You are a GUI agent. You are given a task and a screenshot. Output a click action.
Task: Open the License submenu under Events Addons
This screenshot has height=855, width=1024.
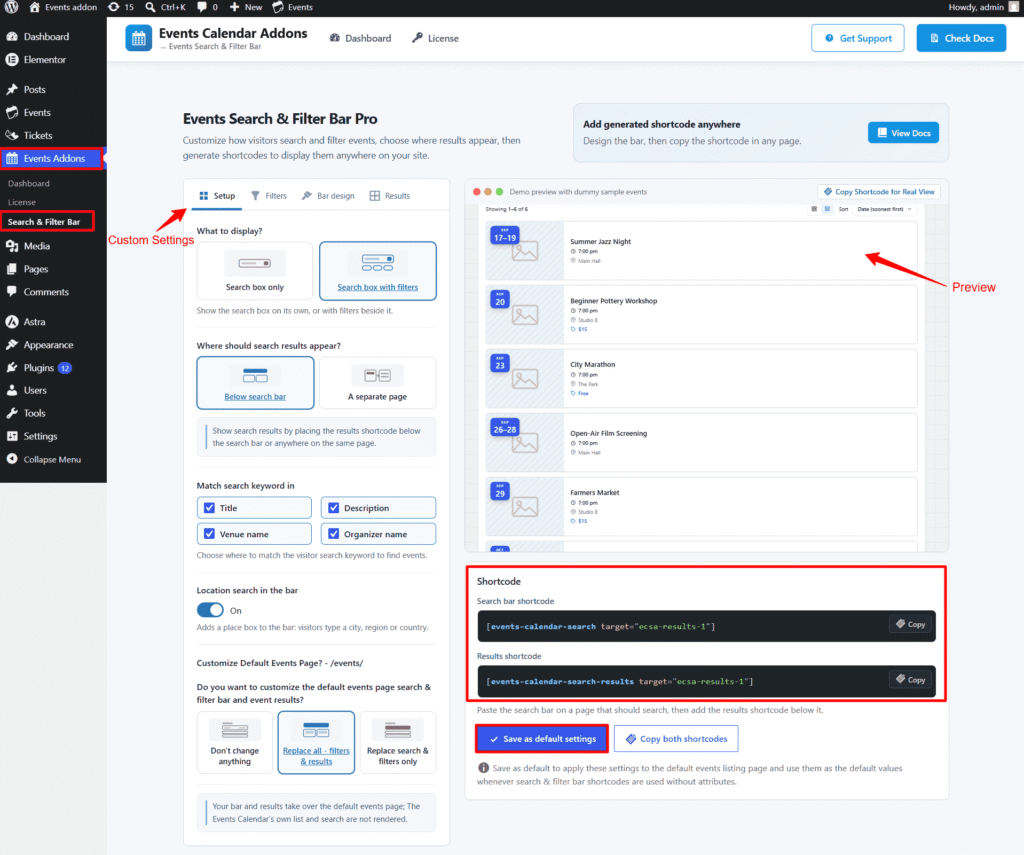point(22,202)
